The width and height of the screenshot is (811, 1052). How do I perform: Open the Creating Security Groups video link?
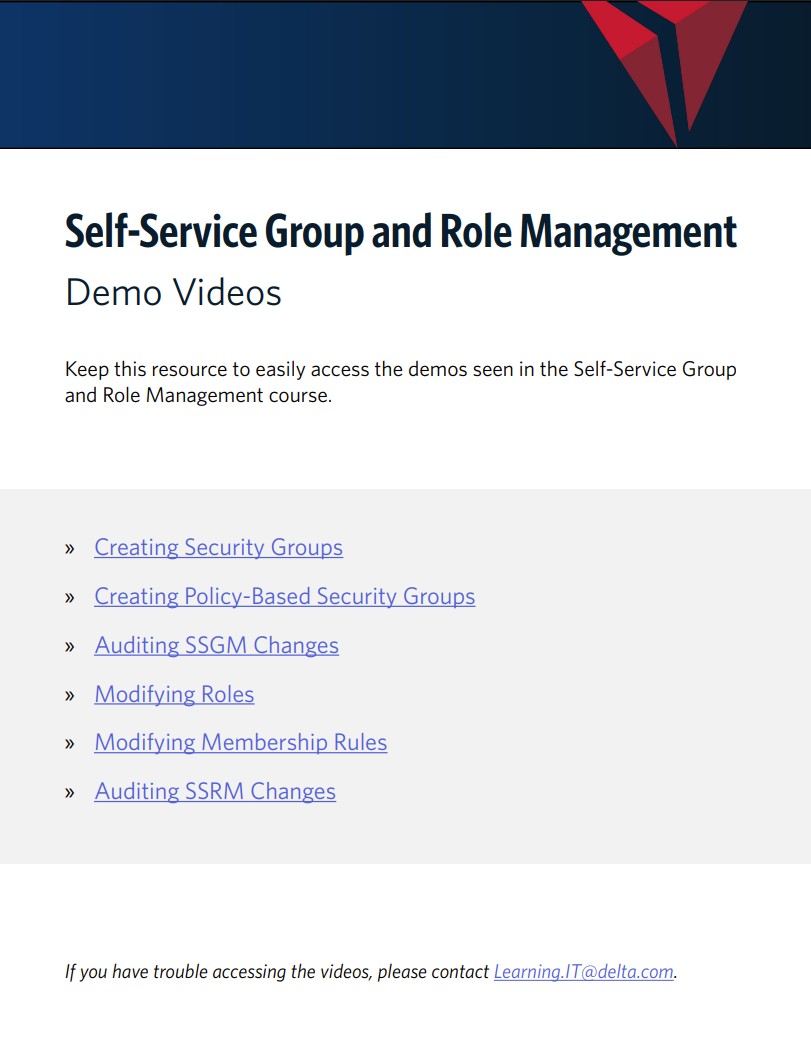point(218,547)
